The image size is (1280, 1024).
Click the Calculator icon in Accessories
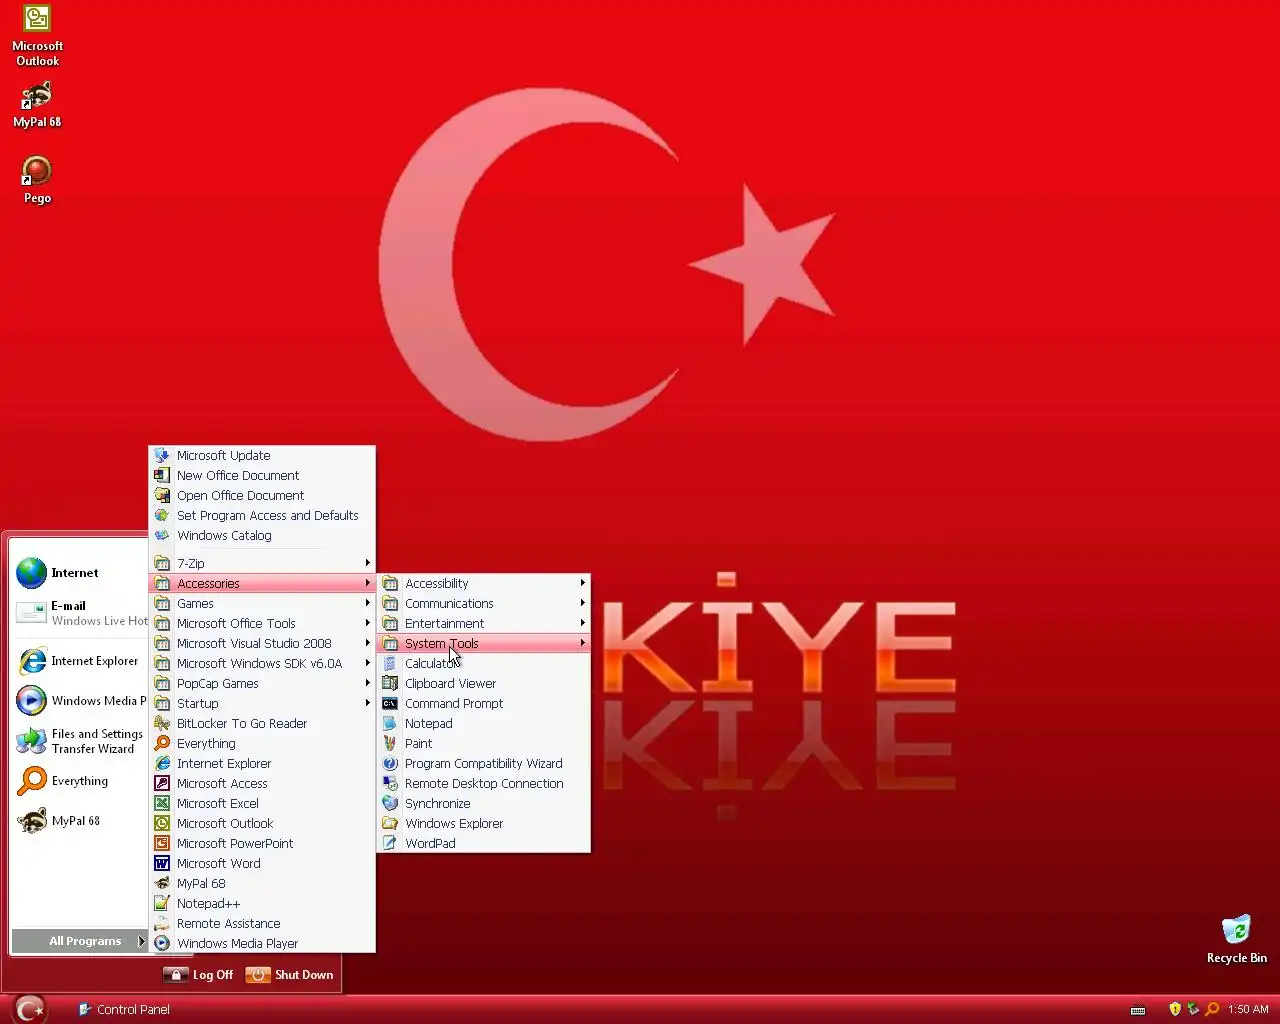pyautogui.click(x=390, y=663)
